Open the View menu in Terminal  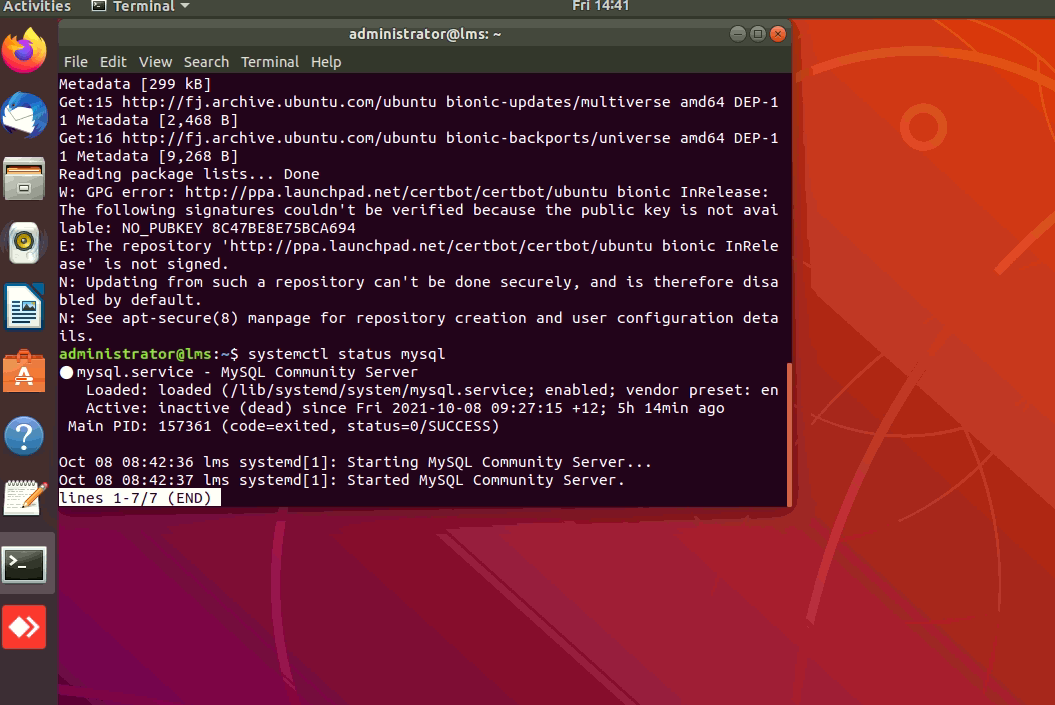click(x=155, y=62)
